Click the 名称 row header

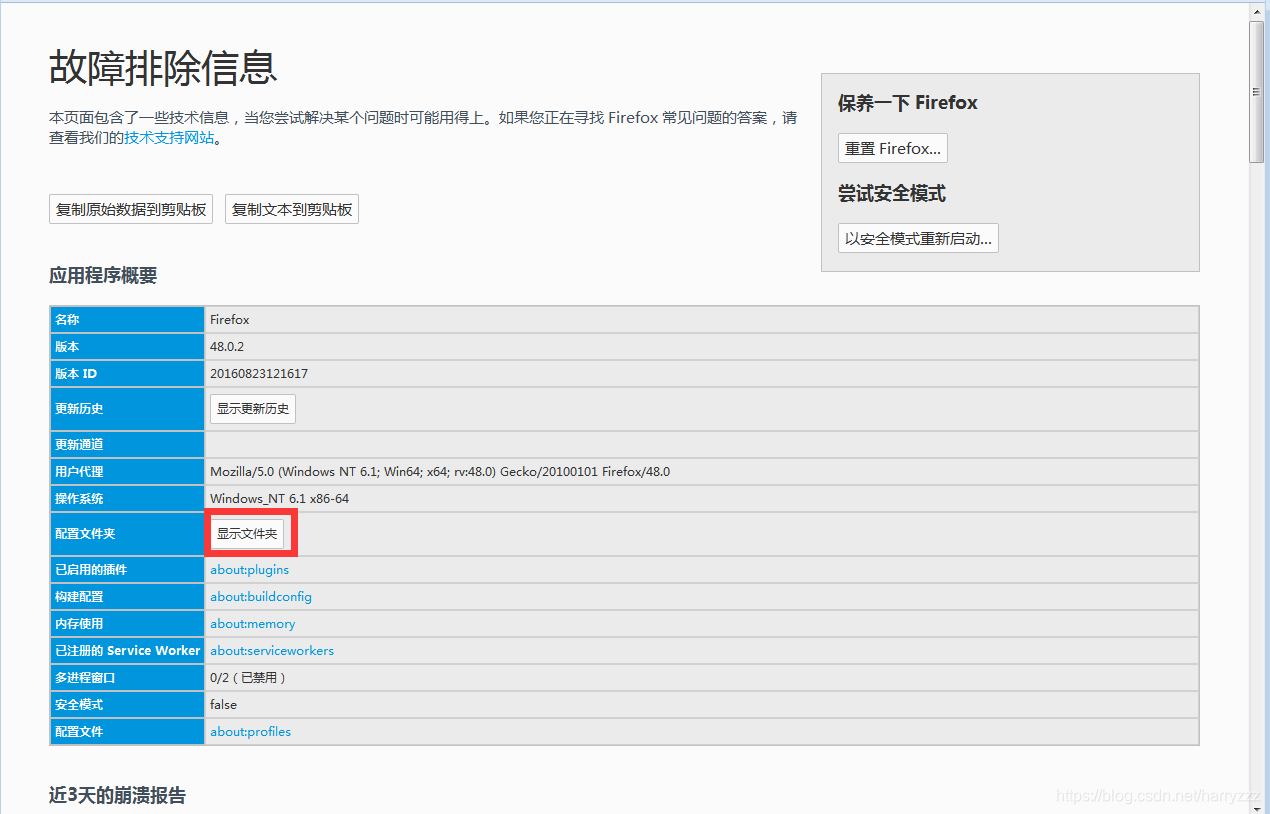coord(128,319)
